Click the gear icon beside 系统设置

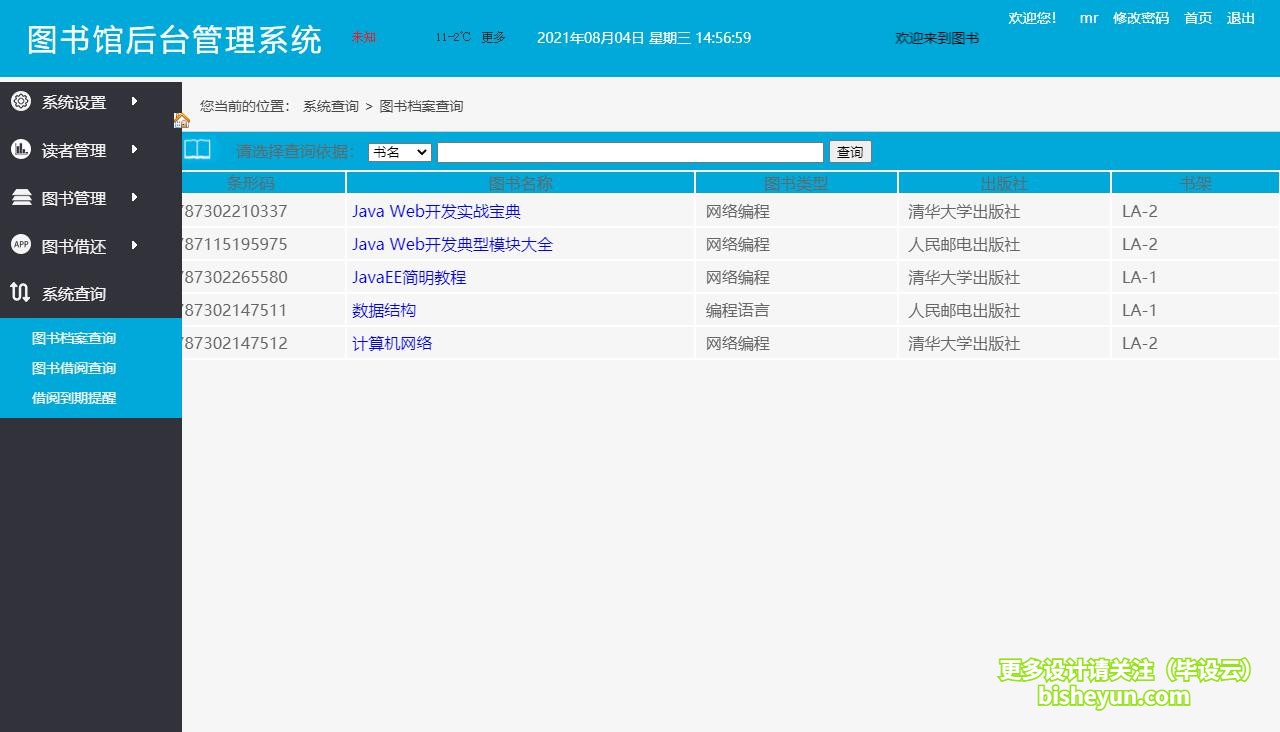pos(20,101)
